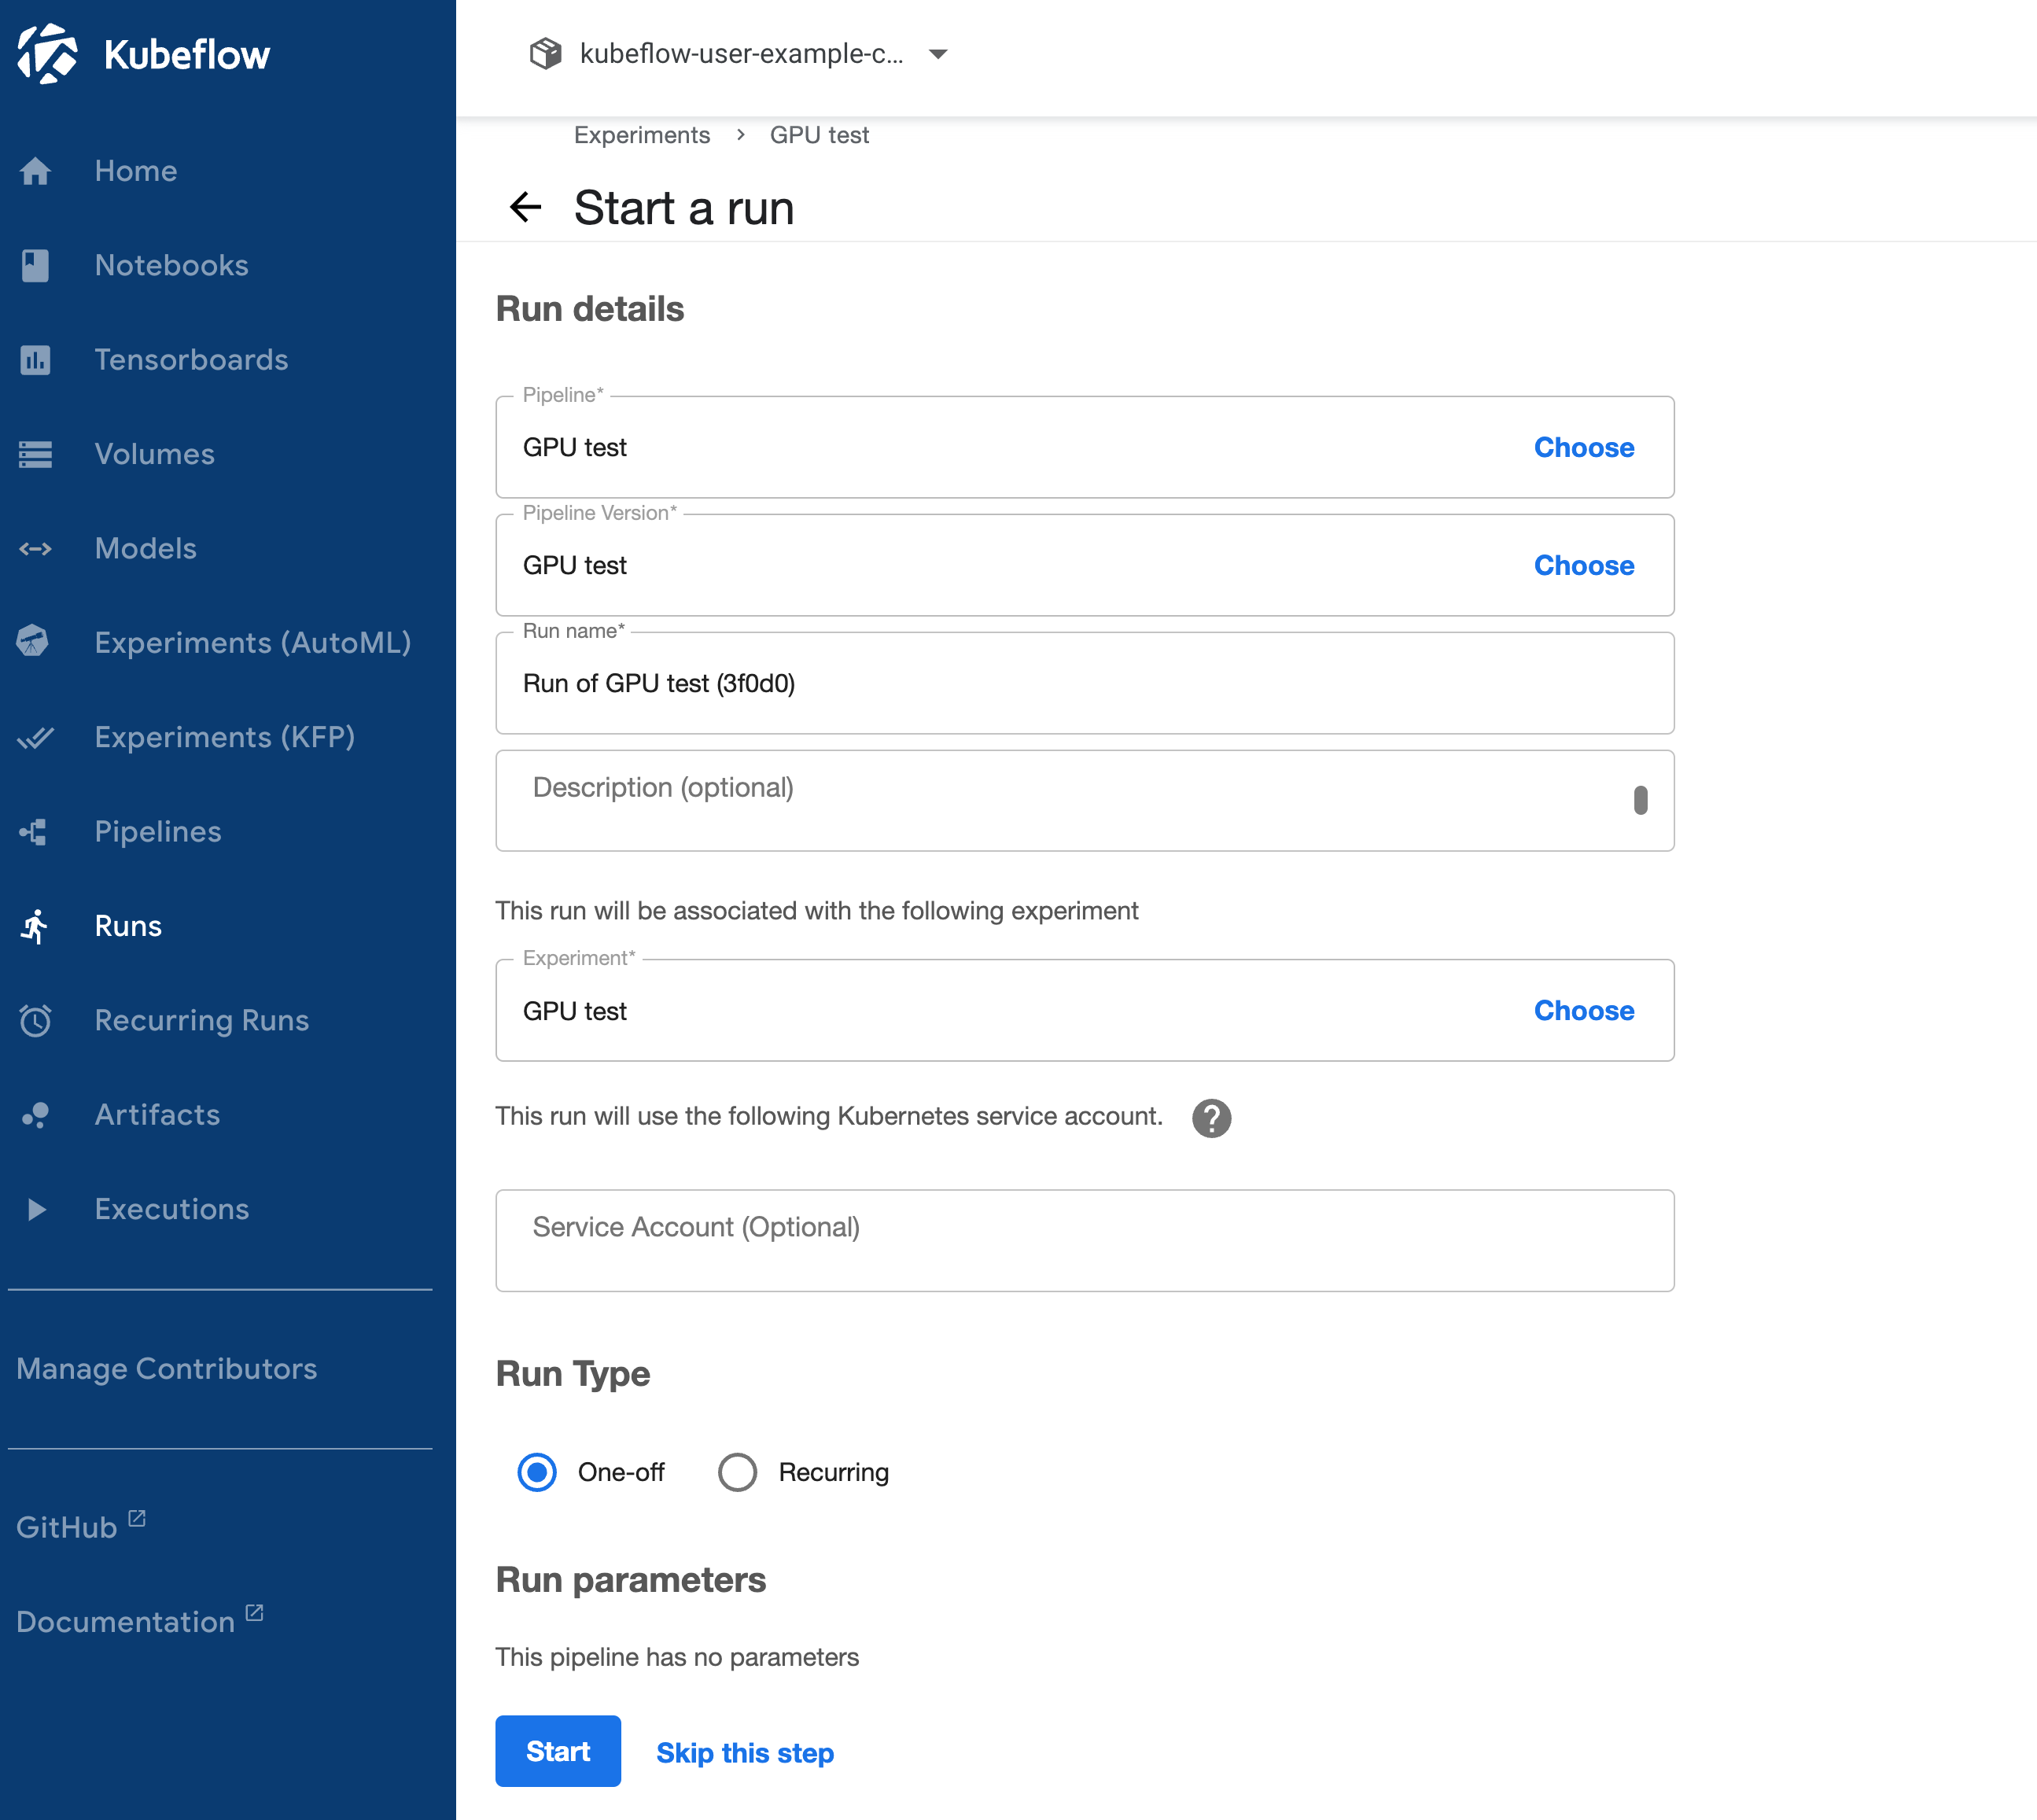Screen dimensions: 2037x1820
Task: Click the Tensorboards chart icon
Action: pos(35,360)
